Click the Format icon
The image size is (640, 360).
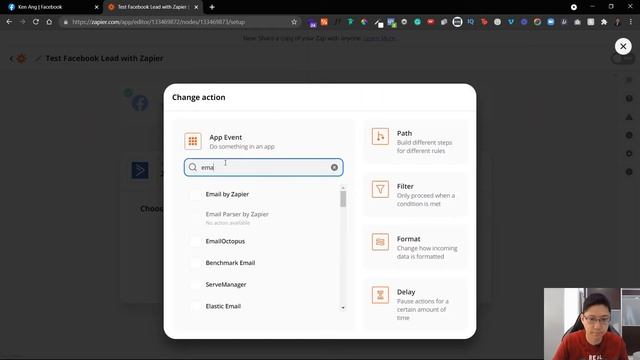[380, 242]
